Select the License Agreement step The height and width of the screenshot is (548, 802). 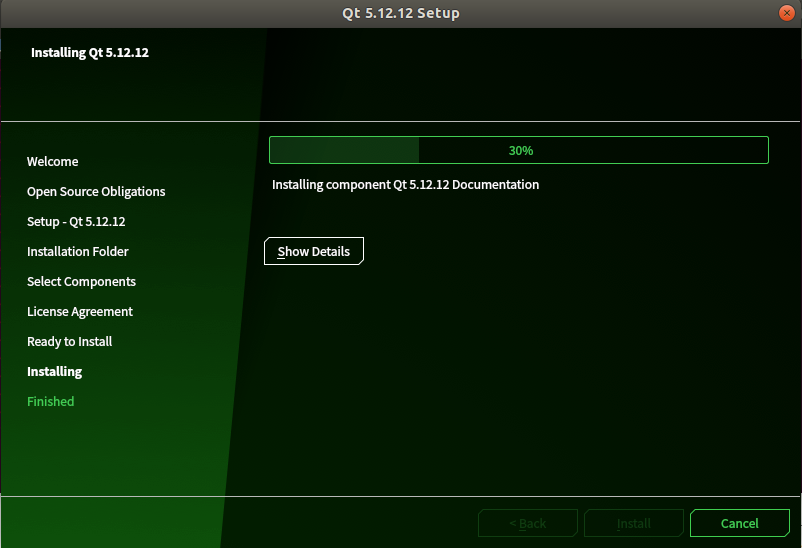80,312
